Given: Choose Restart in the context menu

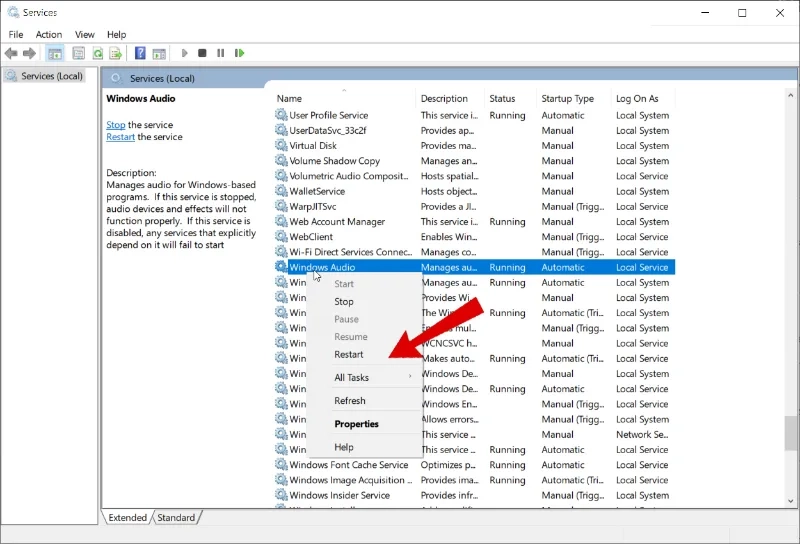Looking at the screenshot, I should point(365,354).
